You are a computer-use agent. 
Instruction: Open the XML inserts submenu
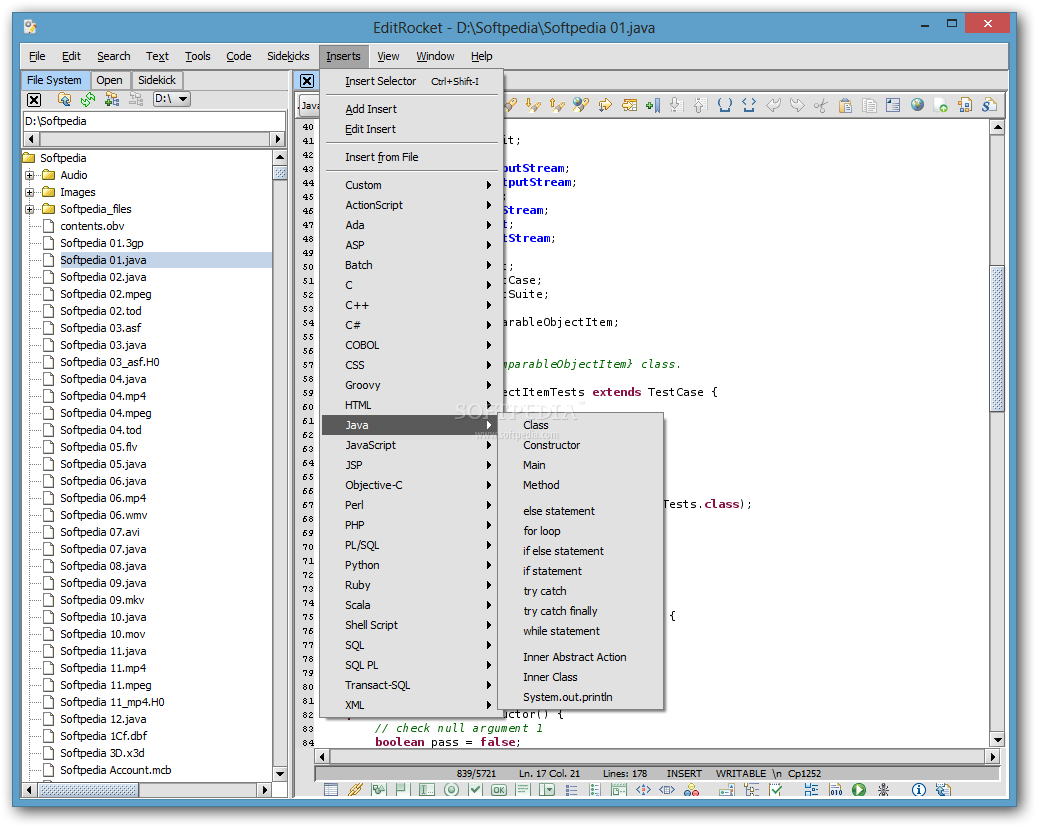click(x=411, y=705)
